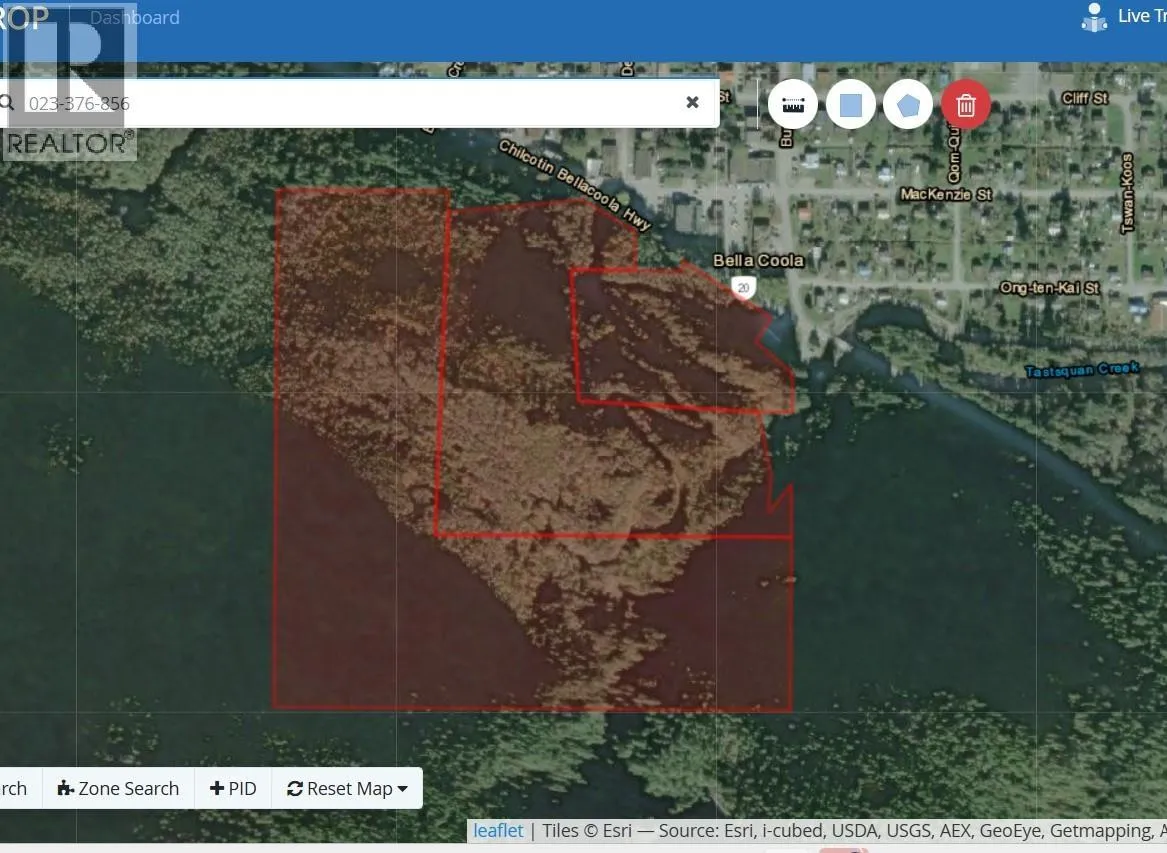Click the Live Training reader icon
This screenshot has height=853, width=1167.
(1095, 17)
